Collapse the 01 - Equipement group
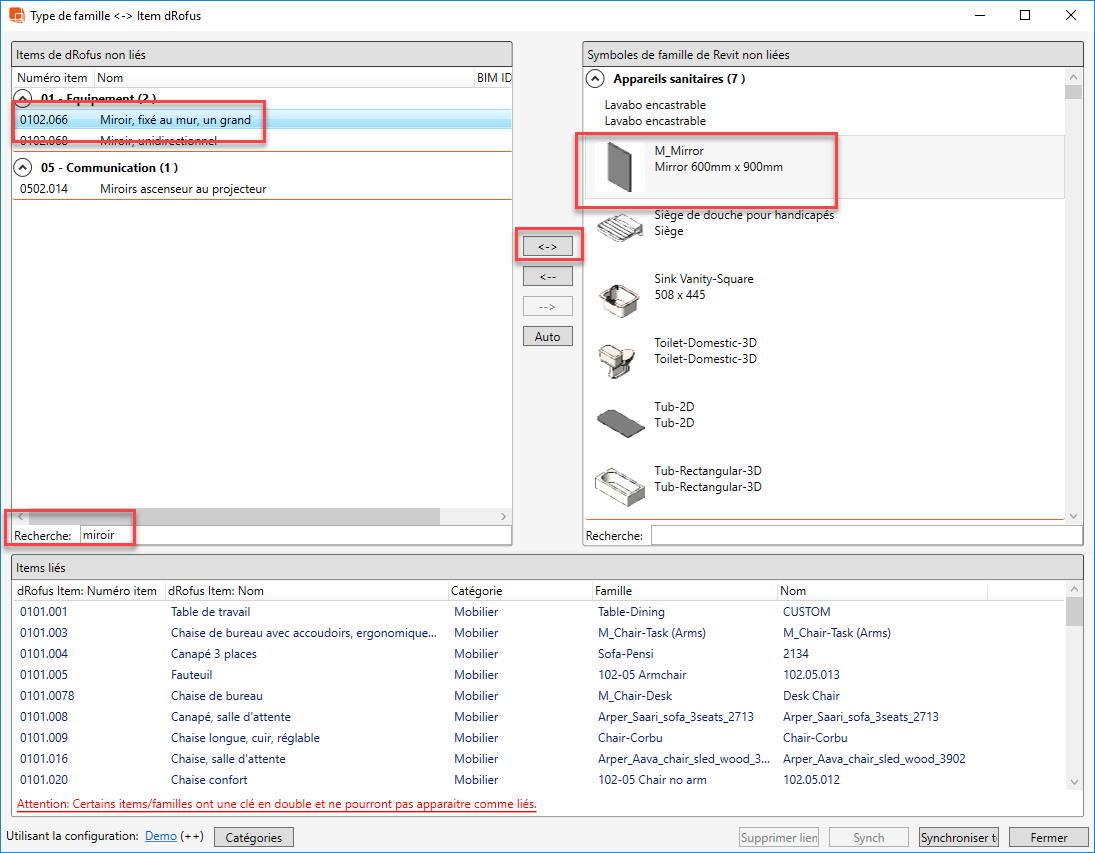 25,100
